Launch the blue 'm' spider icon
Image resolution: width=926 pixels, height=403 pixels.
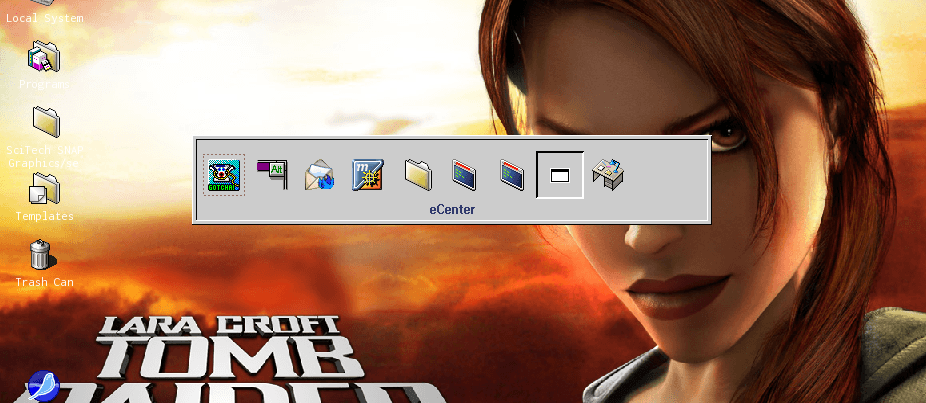pyautogui.click(x=367, y=175)
